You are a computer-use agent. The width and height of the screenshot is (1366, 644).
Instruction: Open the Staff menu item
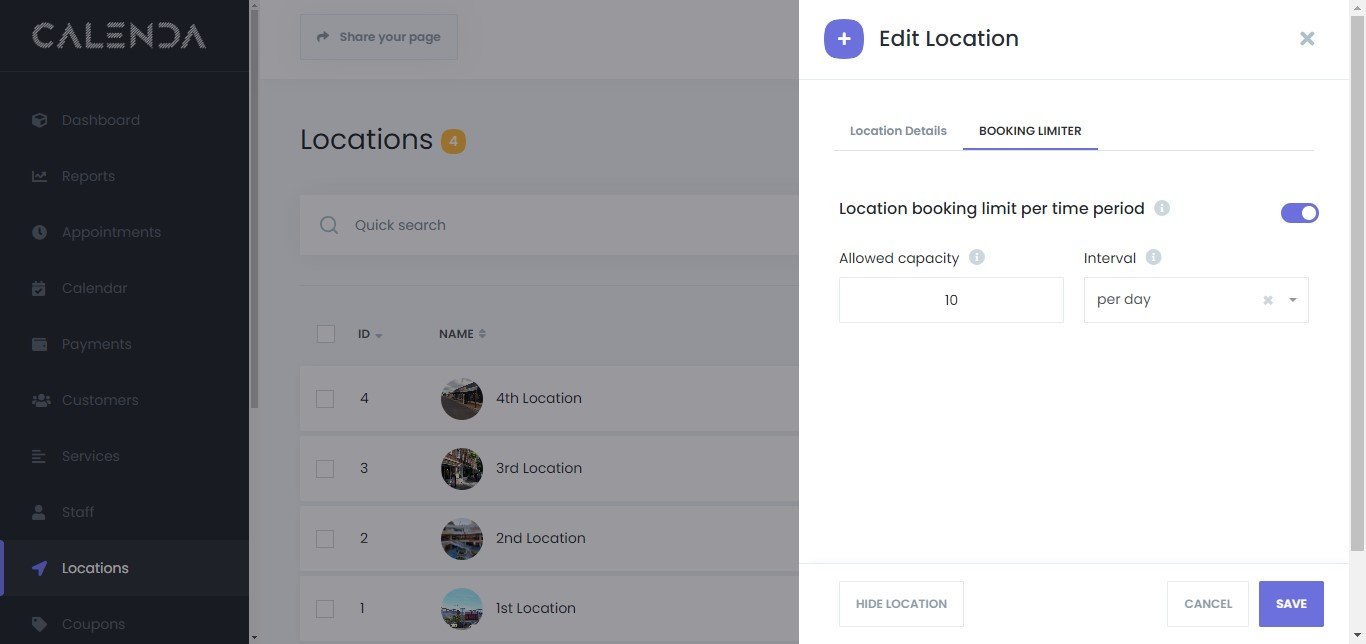[78, 512]
